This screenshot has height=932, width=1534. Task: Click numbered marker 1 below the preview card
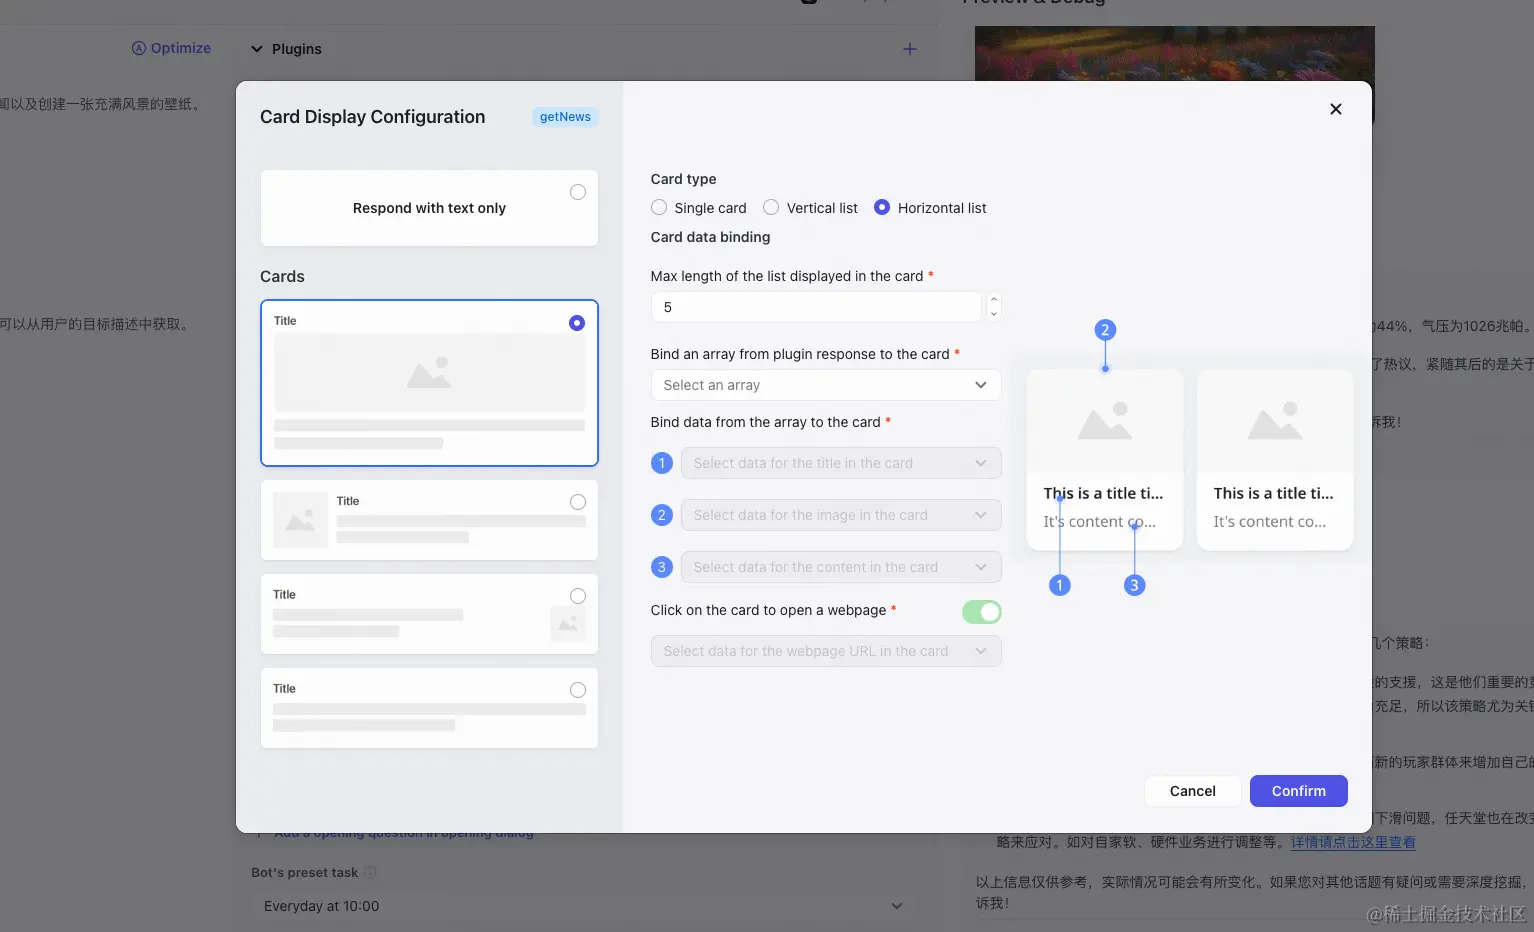pos(1059,585)
